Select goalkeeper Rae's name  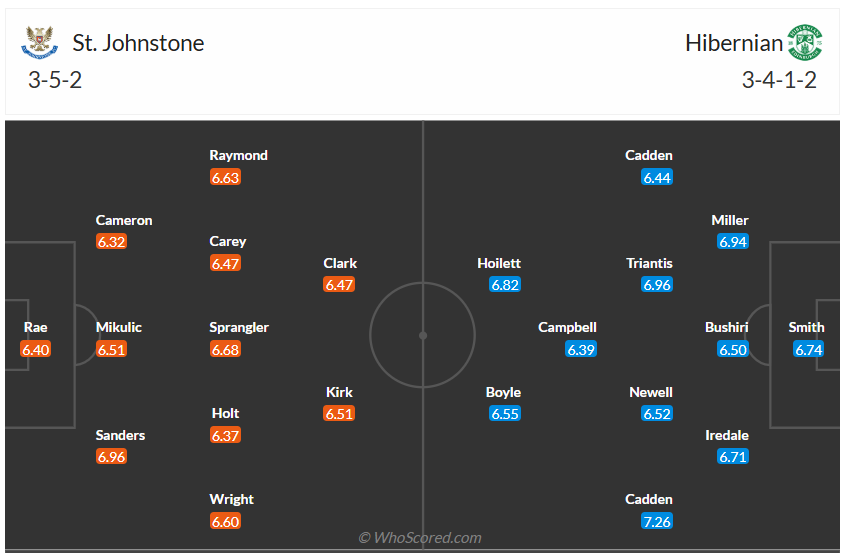point(36,327)
